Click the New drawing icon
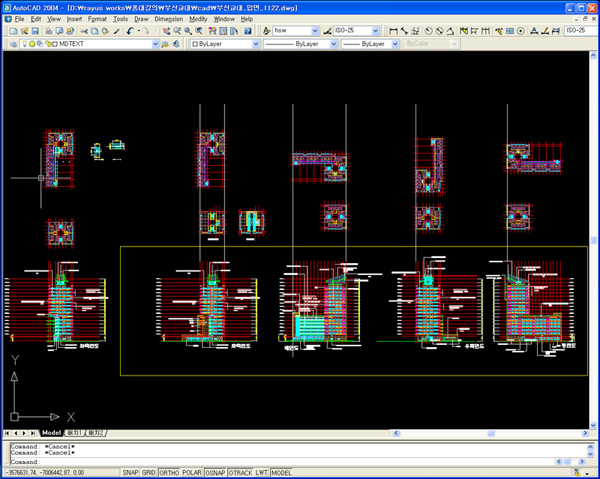 pyautogui.click(x=10, y=31)
